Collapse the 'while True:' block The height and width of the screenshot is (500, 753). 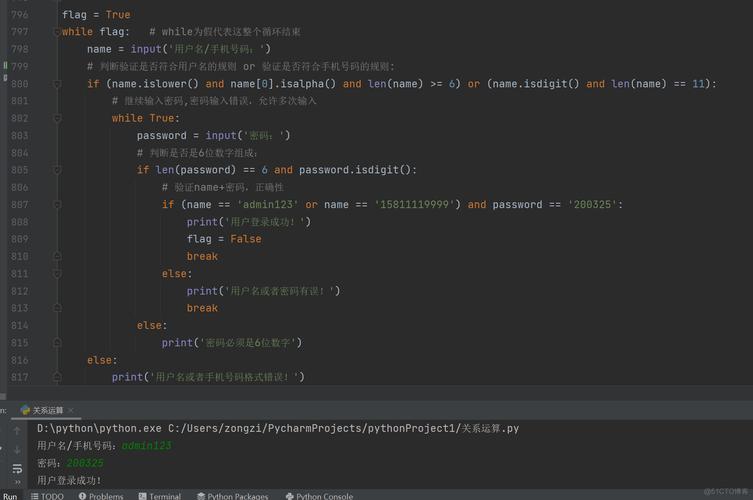point(57,118)
